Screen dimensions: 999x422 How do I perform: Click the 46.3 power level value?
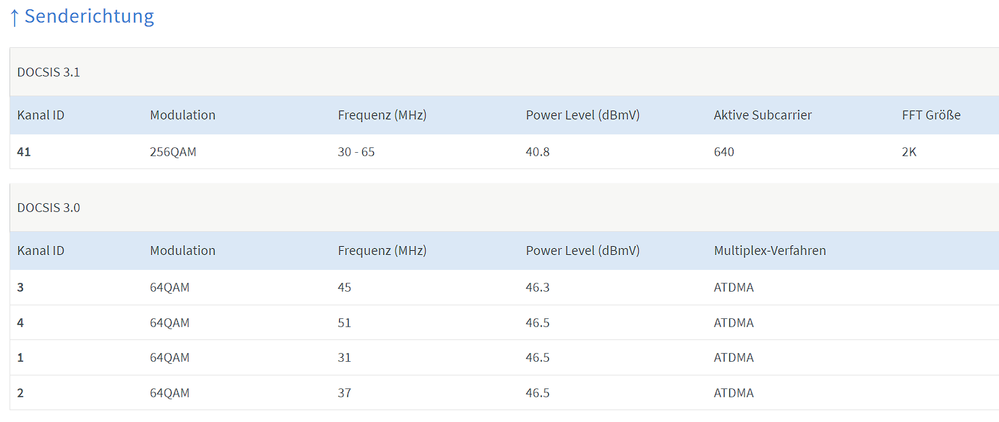coord(538,287)
